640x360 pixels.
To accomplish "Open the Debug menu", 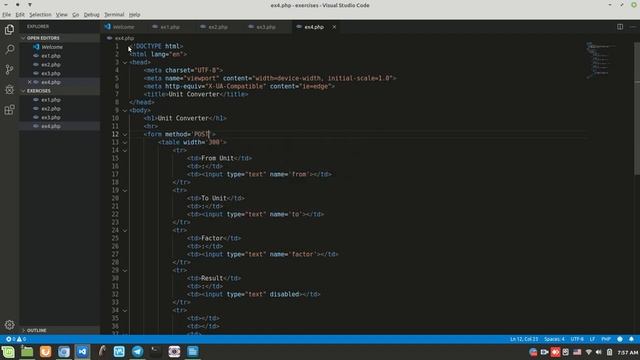I will [91, 15].
